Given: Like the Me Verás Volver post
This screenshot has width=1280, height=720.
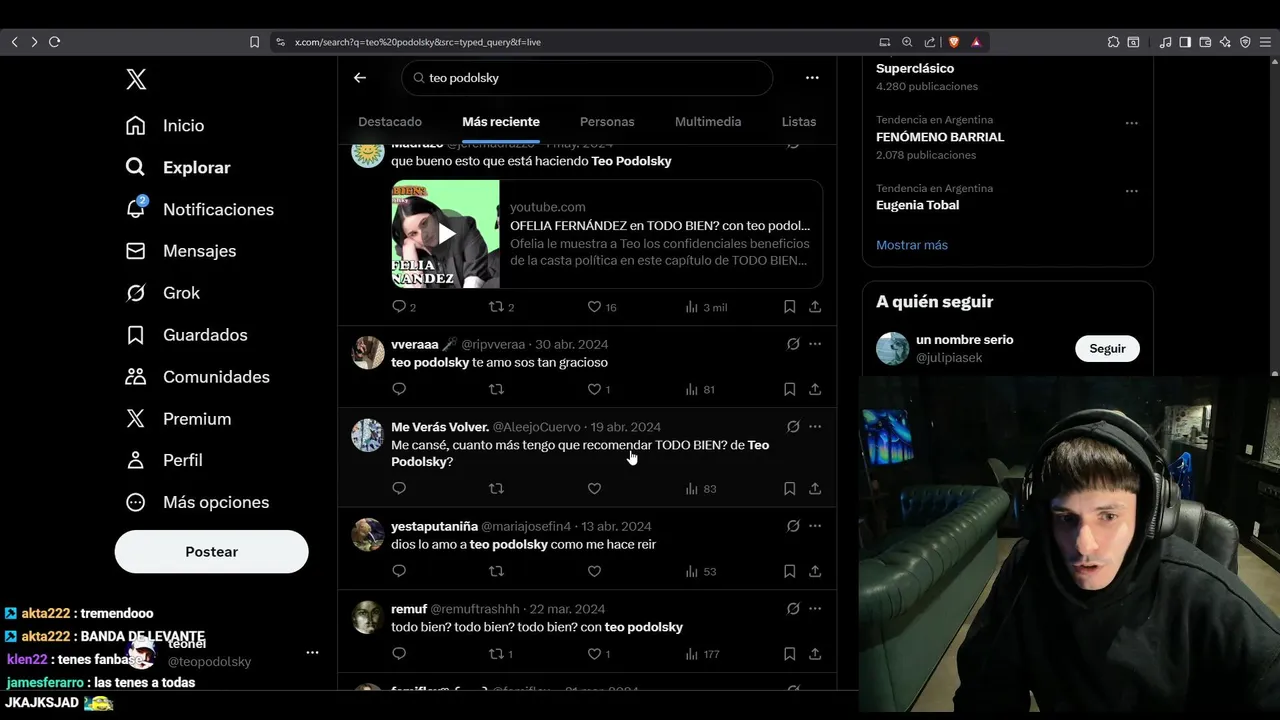Looking at the screenshot, I should pos(594,489).
